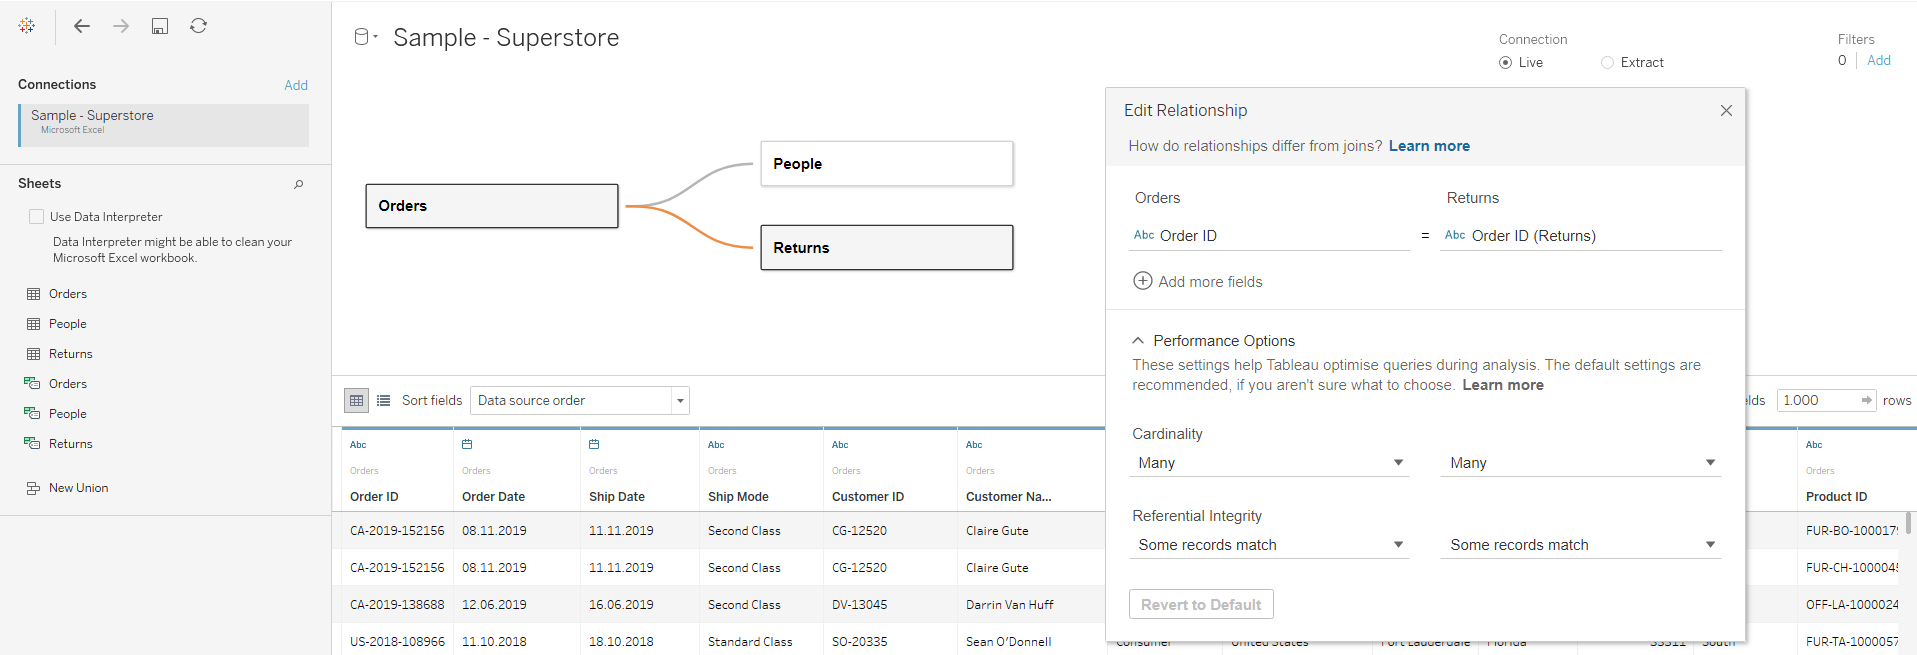Click Abc type icon of Order ID column
Image resolution: width=1917 pixels, height=655 pixels.
click(358, 445)
